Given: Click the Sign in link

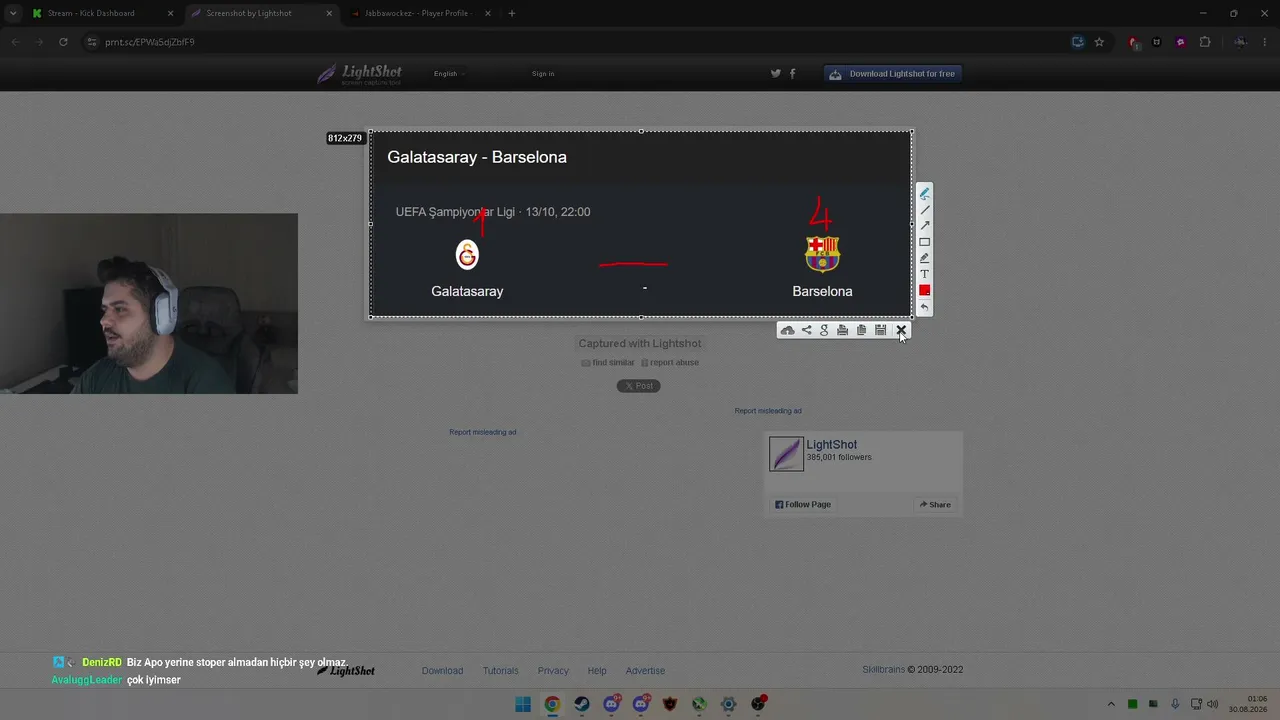Looking at the screenshot, I should click(543, 73).
